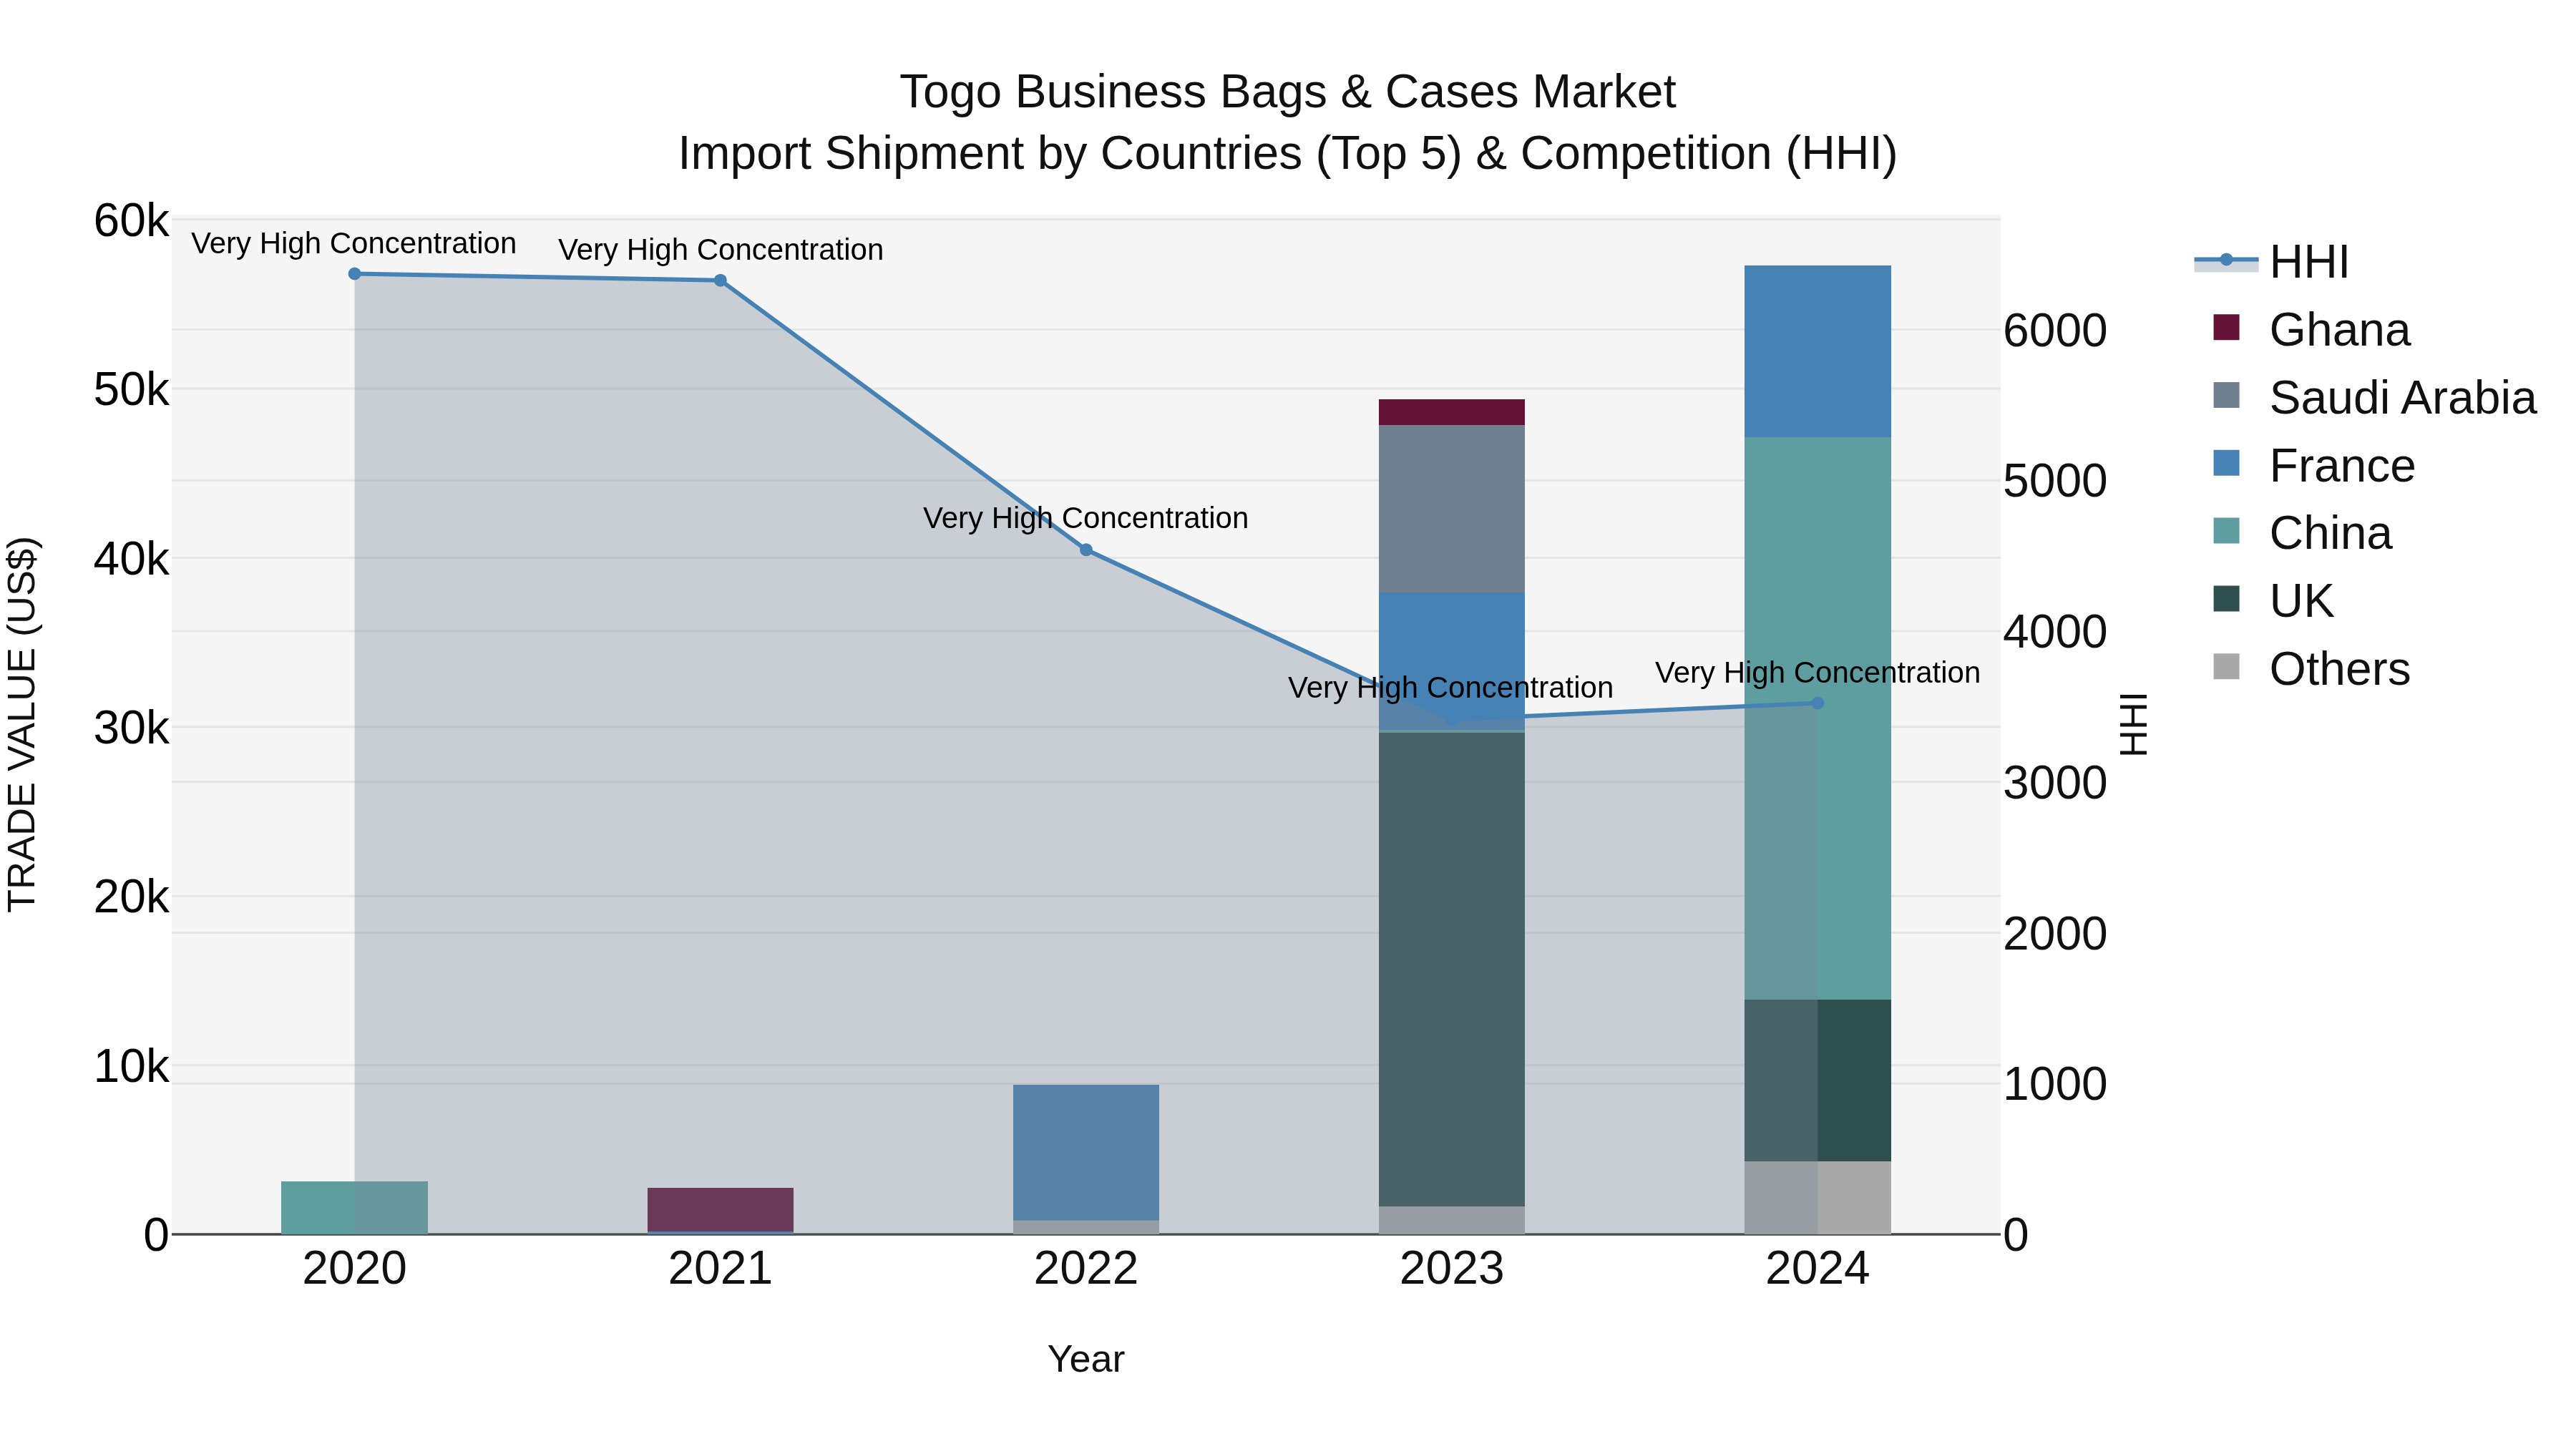Click the chart title Togo Business Bags

pos(1288,92)
